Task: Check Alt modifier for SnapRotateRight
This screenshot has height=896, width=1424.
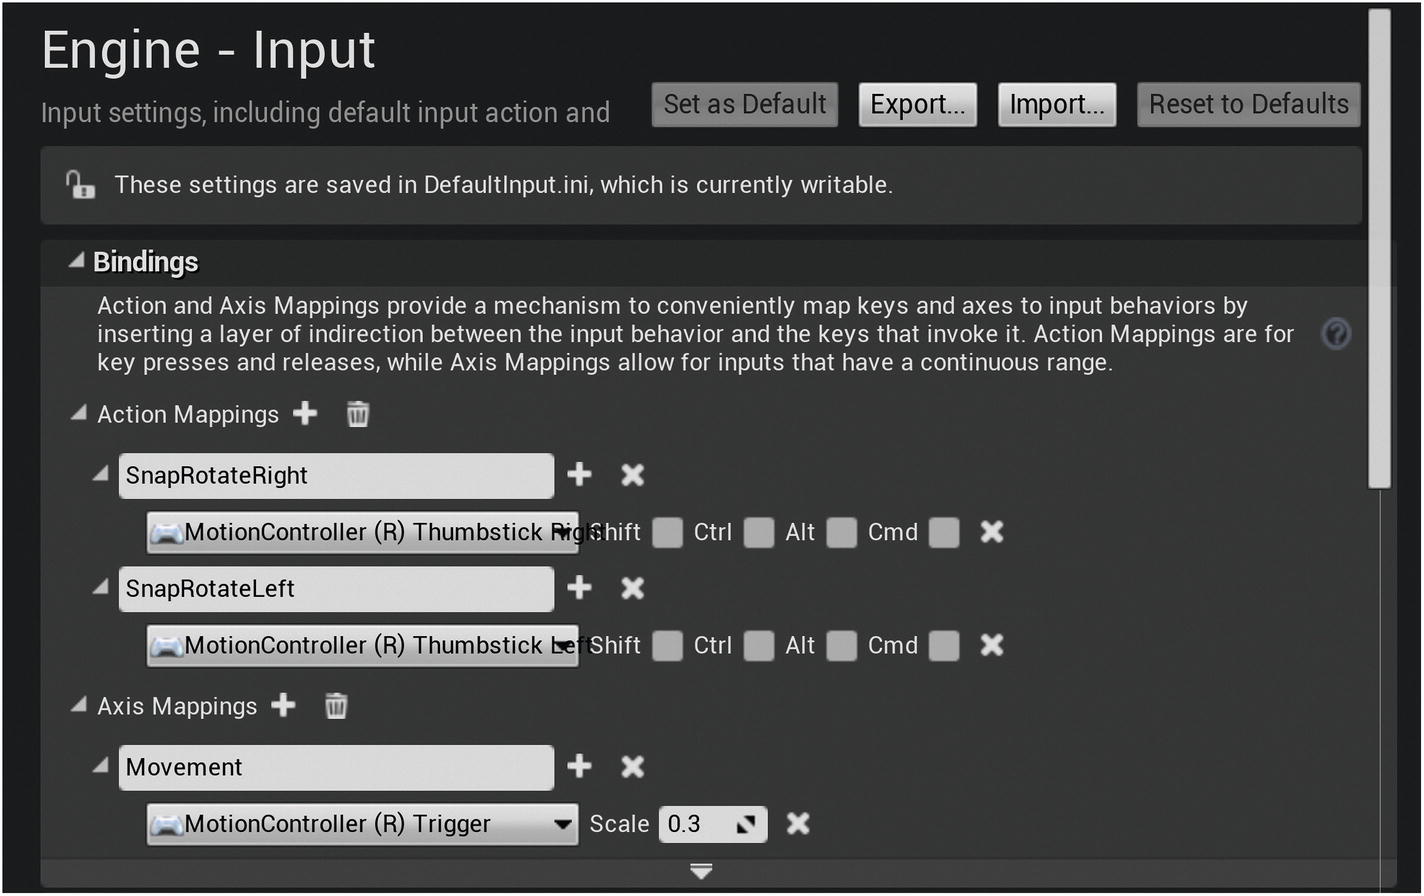Action: point(841,533)
